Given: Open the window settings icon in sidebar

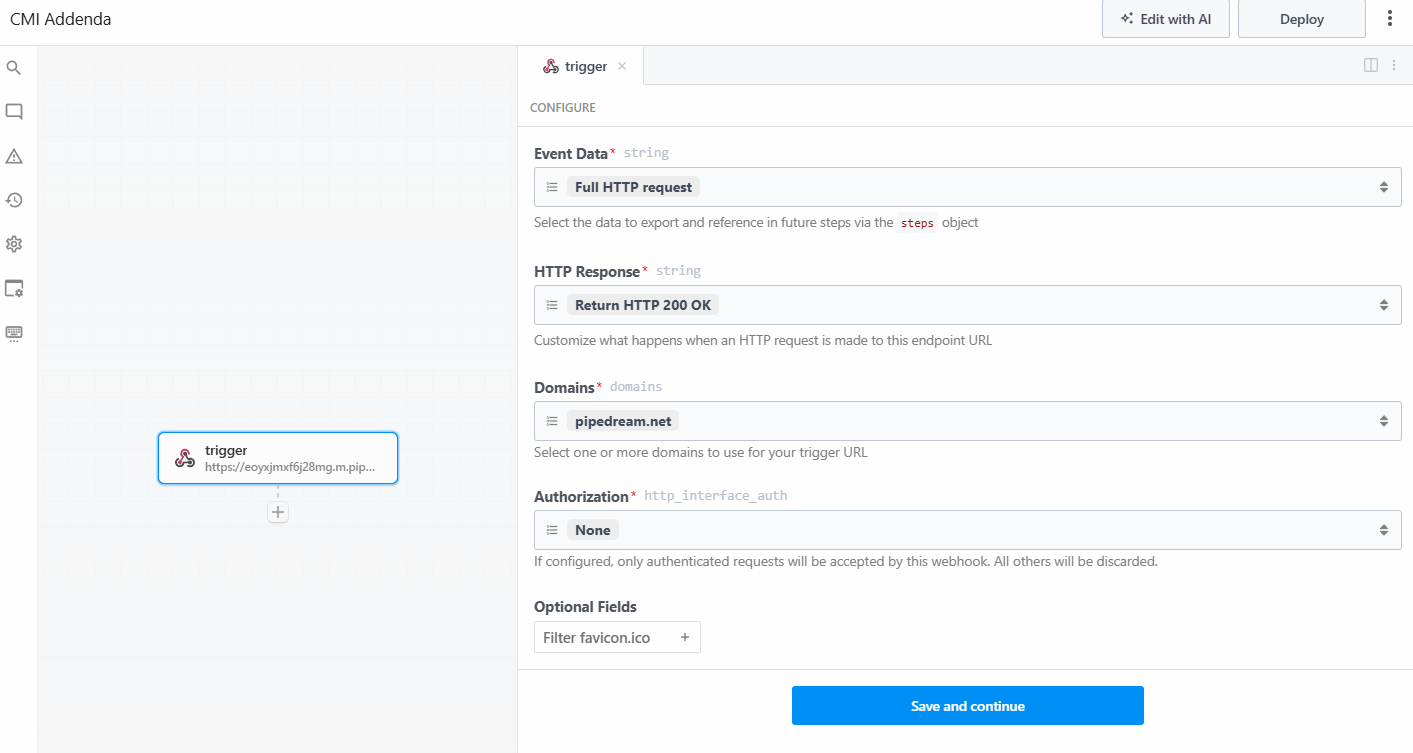Looking at the screenshot, I should (x=14, y=288).
